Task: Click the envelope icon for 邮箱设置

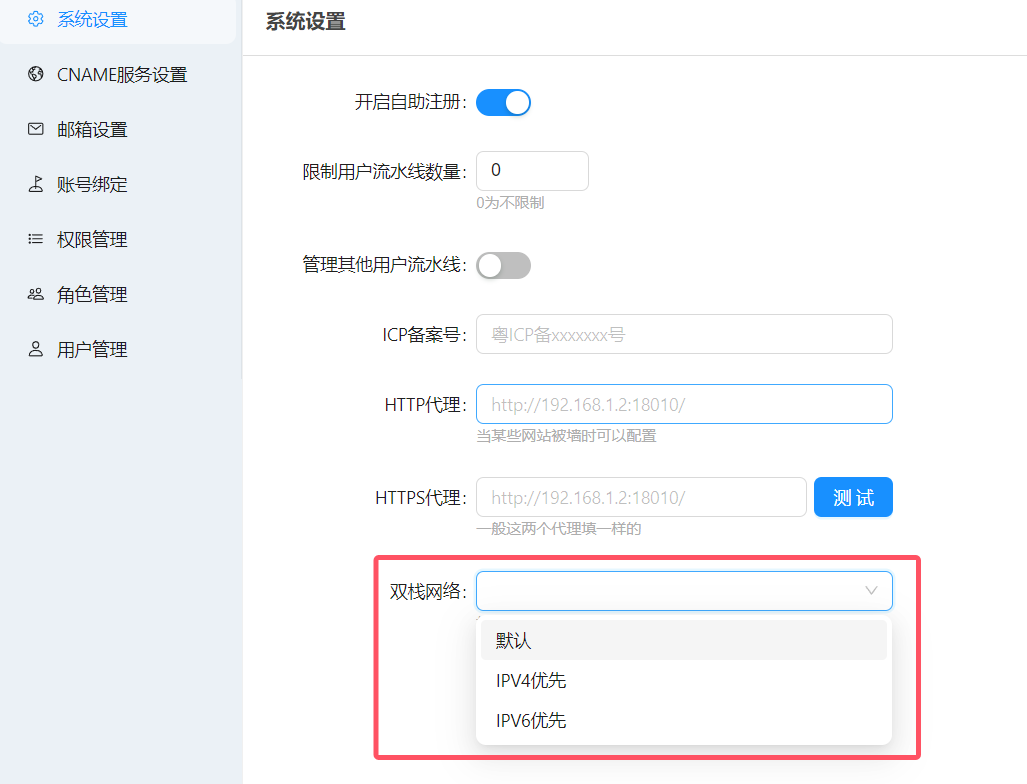Action: 36,129
